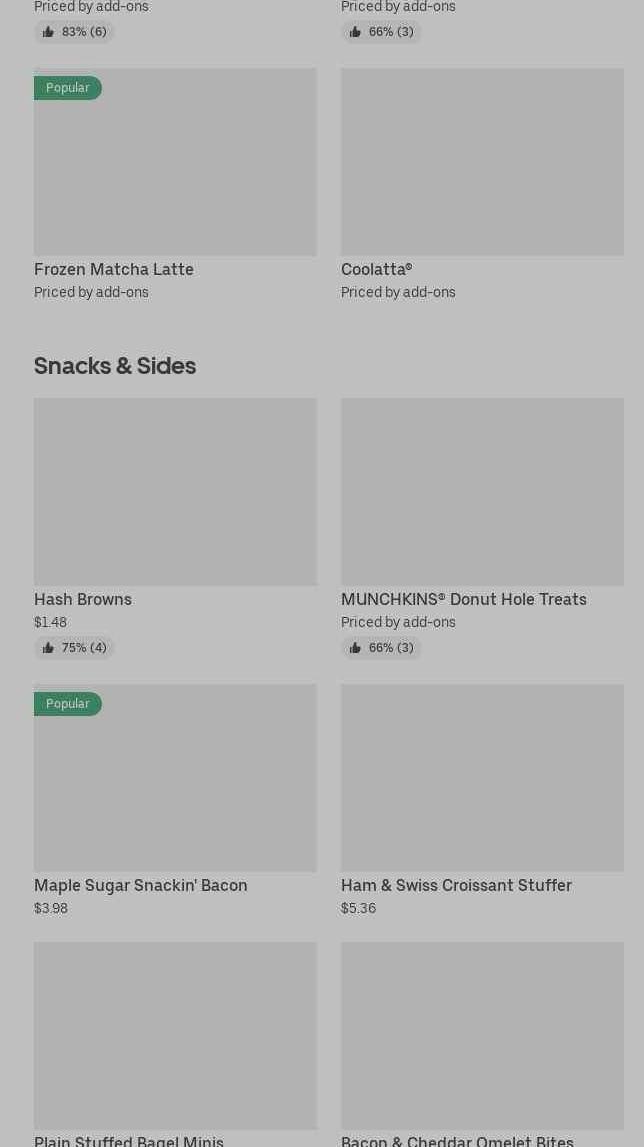Screen dimensions: 644x1147
Task: Click the Coolatta item name
Action: [x=376, y=269]
